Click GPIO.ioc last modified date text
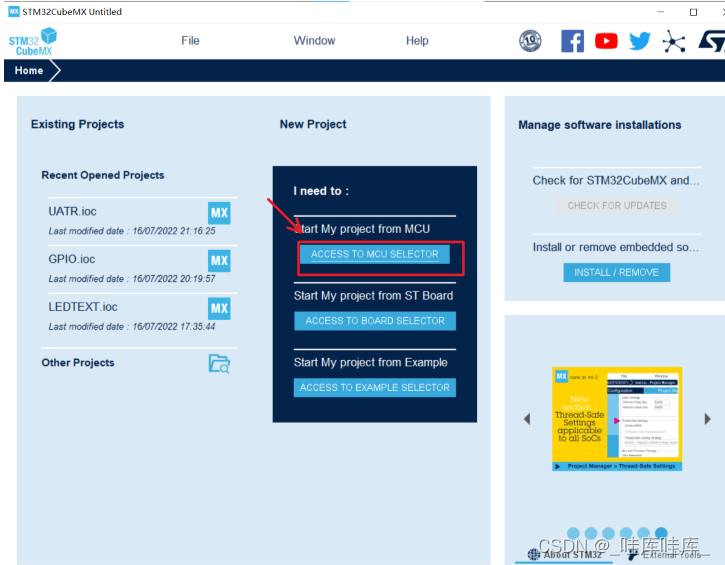This screenshot has height=565, width=725. click(x=132, y=279)
